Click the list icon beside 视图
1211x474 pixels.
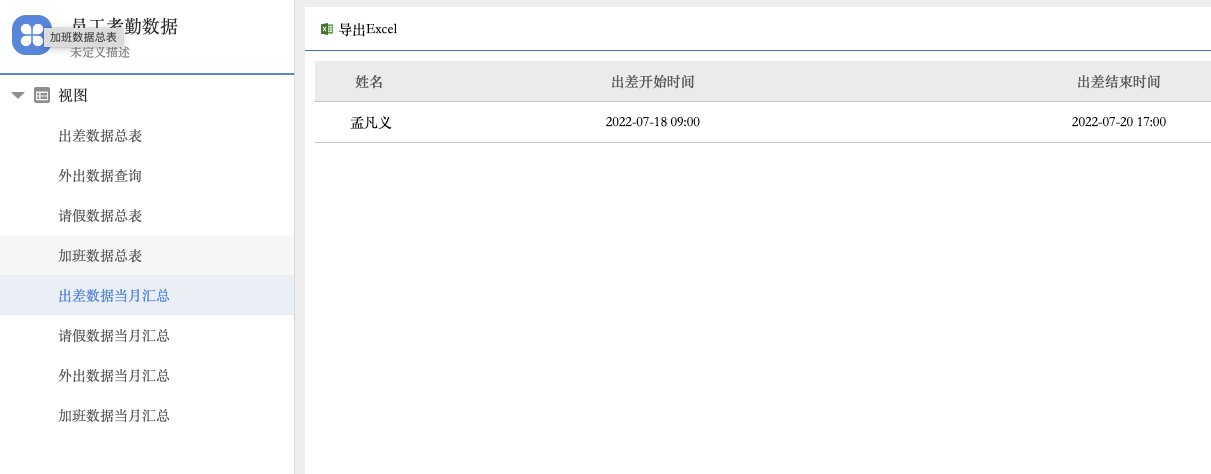tap(42, 95)
